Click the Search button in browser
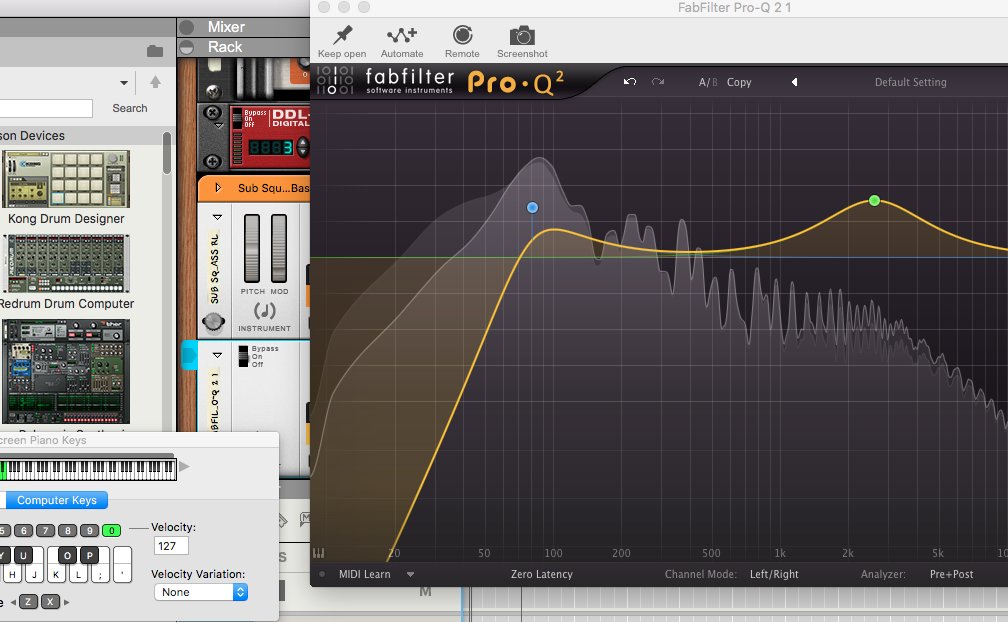 [130, 108]
